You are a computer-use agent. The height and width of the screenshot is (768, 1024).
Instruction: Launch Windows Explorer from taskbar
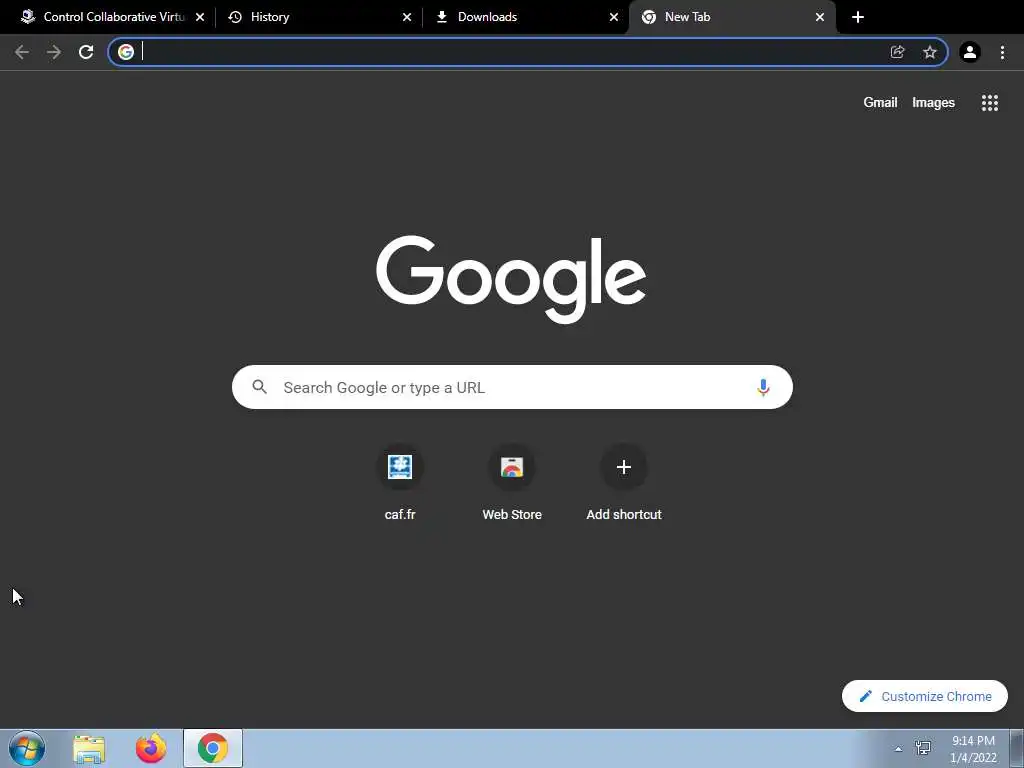(x=89, y=749)
